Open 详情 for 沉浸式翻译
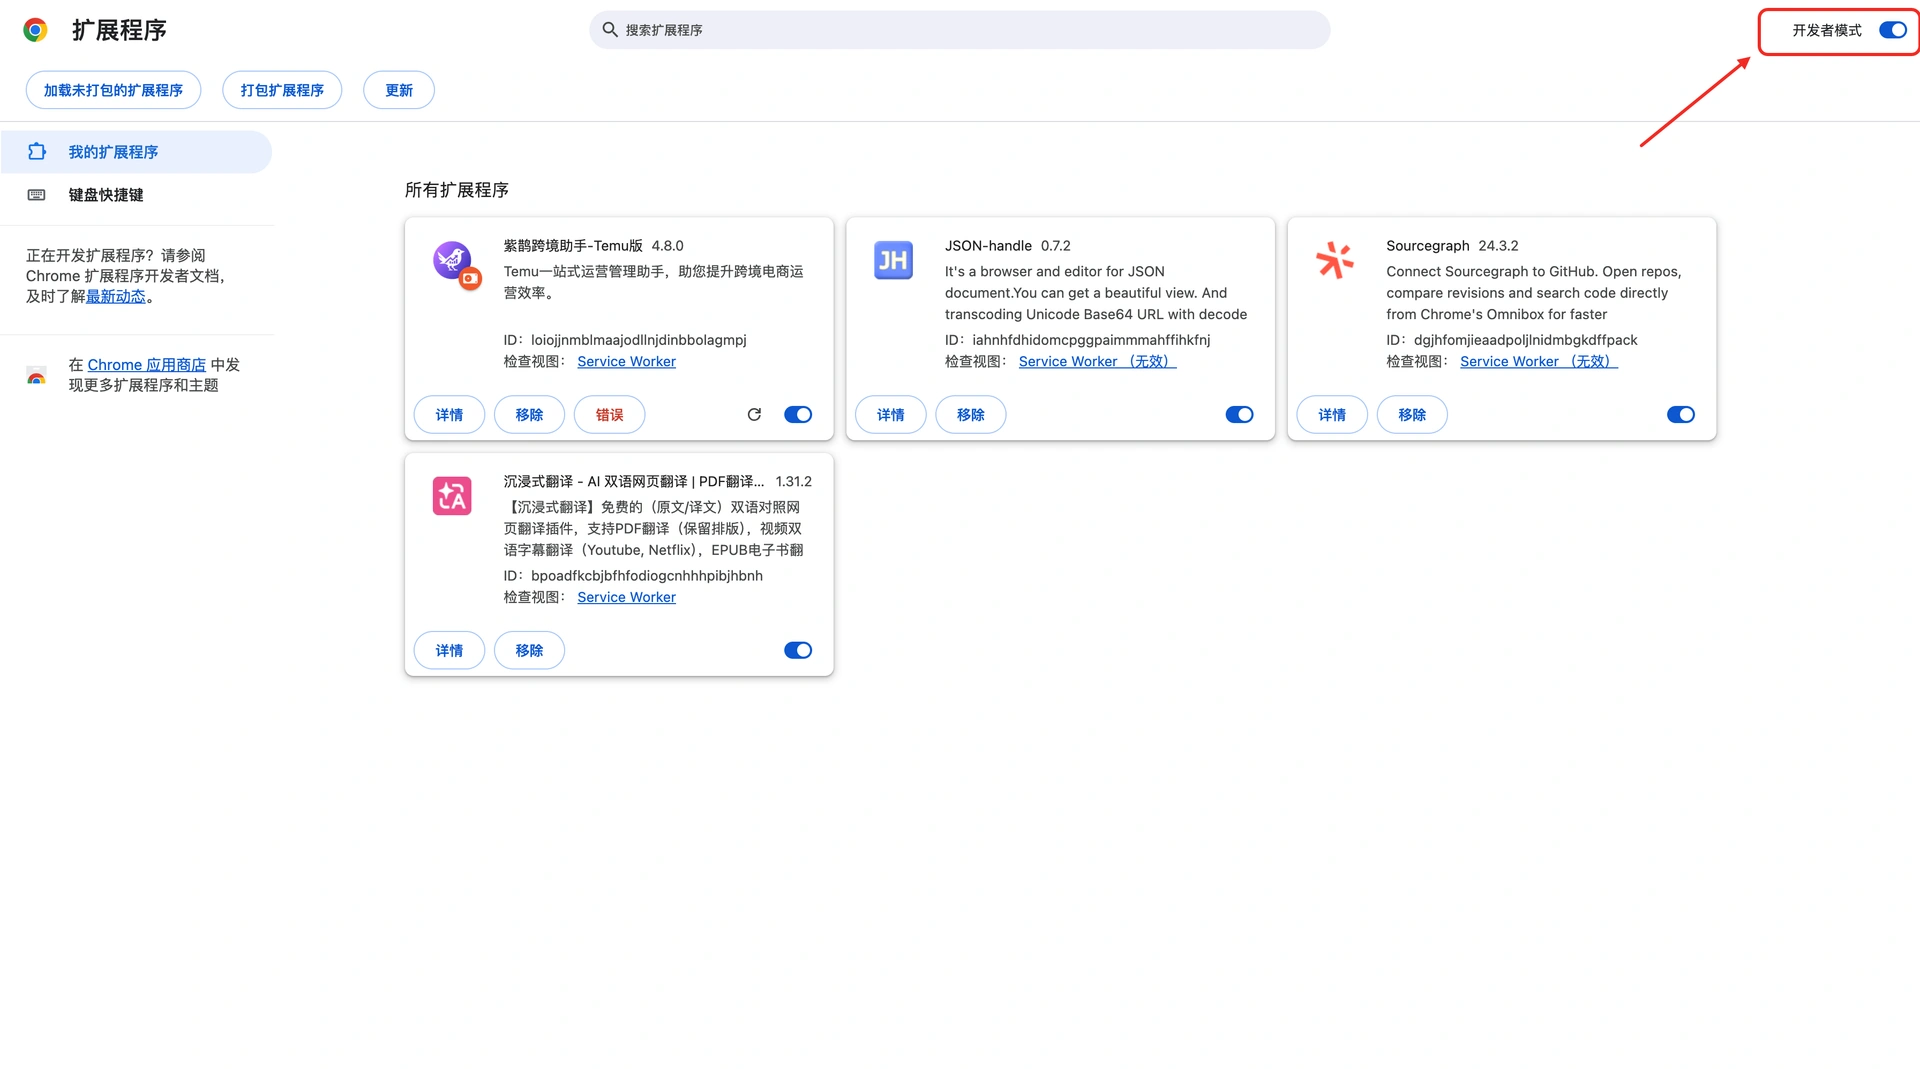Image resolution: width=1920 pixels, height=1069 pixels. pyautogui.click(x=449, y=651)
